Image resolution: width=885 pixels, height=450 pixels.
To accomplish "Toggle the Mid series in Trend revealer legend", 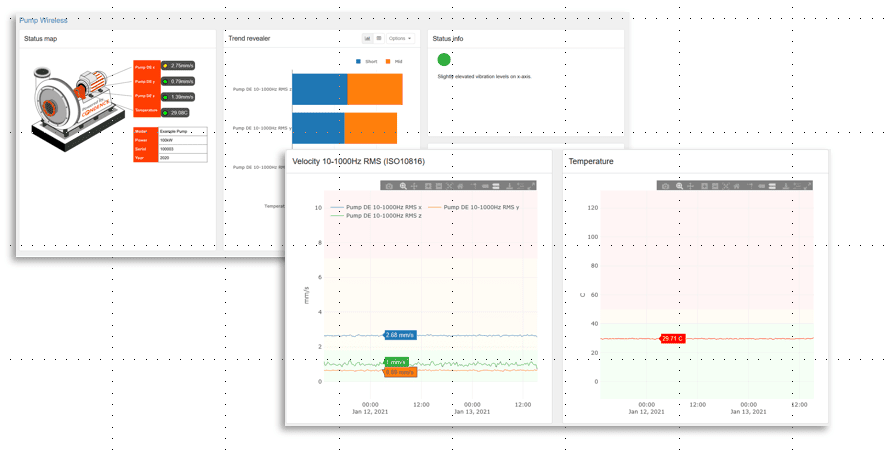I will 394,62.
